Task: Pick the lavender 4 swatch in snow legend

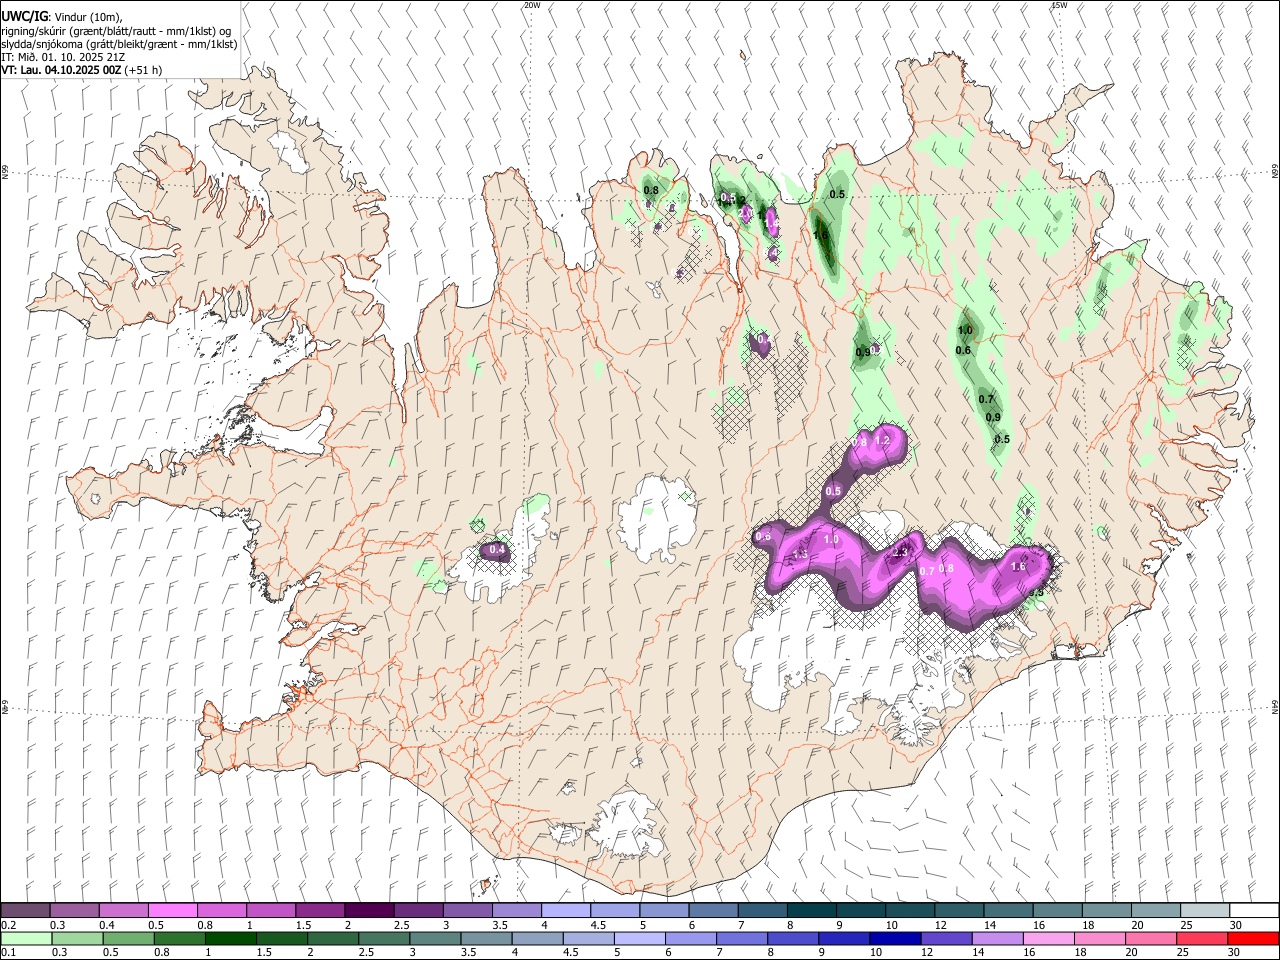Action: (x=565, y=910)
